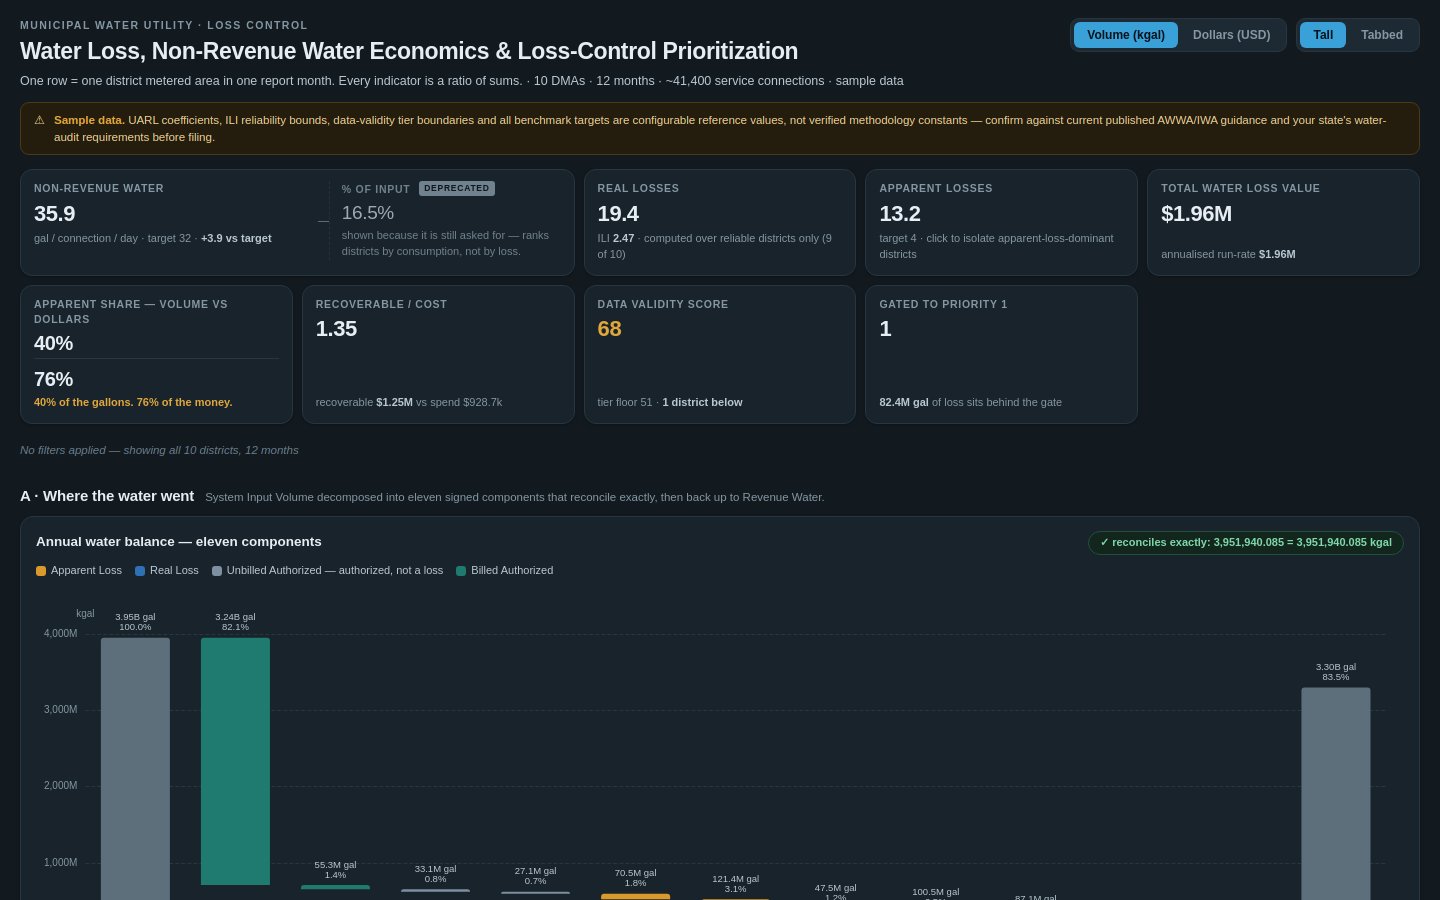Click the 3.30B gal 83.5% bar
Screen dimensions: 1440x900
pos(1336,793)
